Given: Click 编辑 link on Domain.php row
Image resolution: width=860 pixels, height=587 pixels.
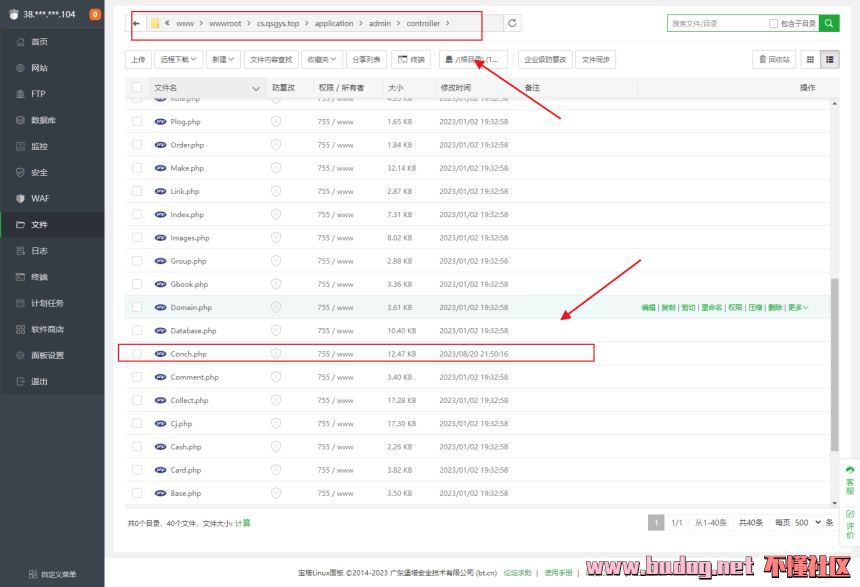Looking at the screenshot, I should point(648,308).
